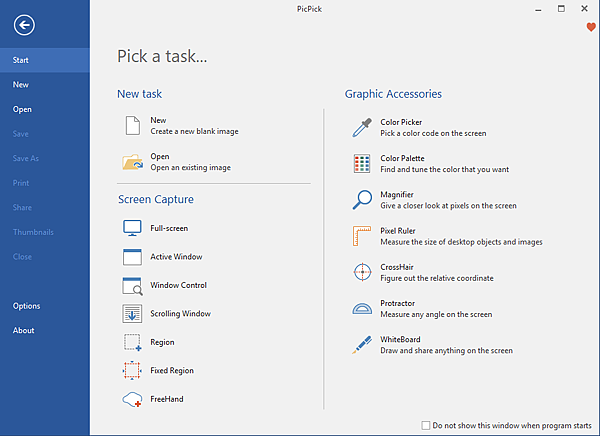This screenshot has width=600, height=436.
Task: Launch the Magnifier tool icon
Action: 362,199
